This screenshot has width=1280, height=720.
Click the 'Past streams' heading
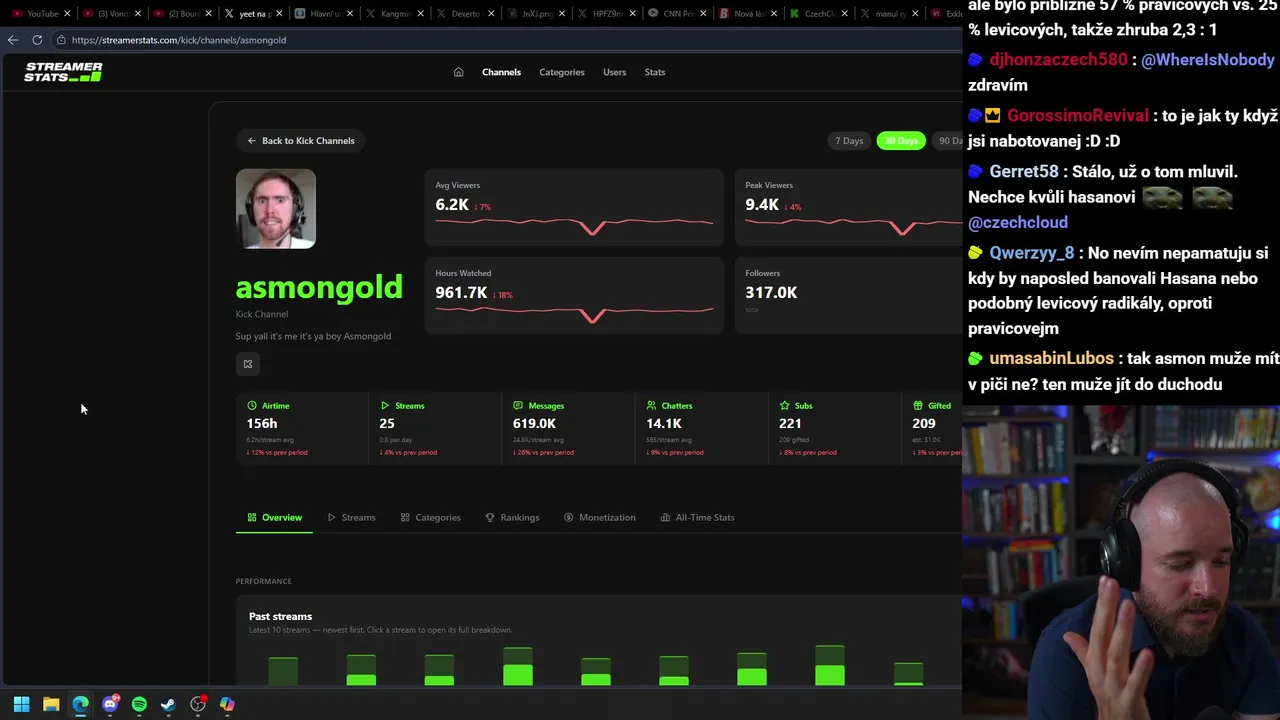(280, 616)
